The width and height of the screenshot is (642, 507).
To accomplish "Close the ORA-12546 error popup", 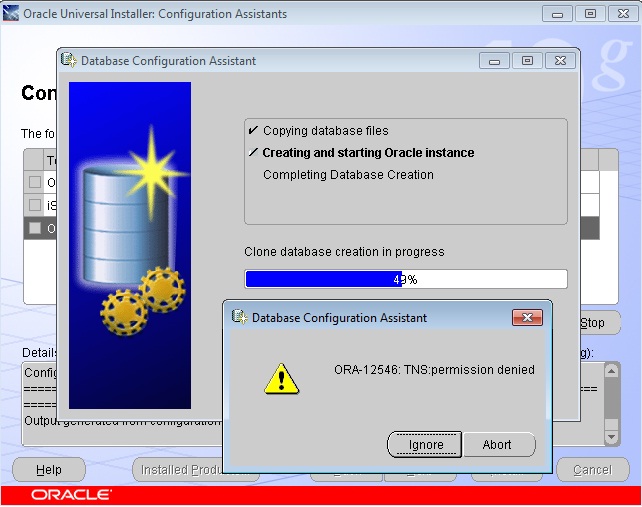I will pyautogui.click(x=526, y=317).
